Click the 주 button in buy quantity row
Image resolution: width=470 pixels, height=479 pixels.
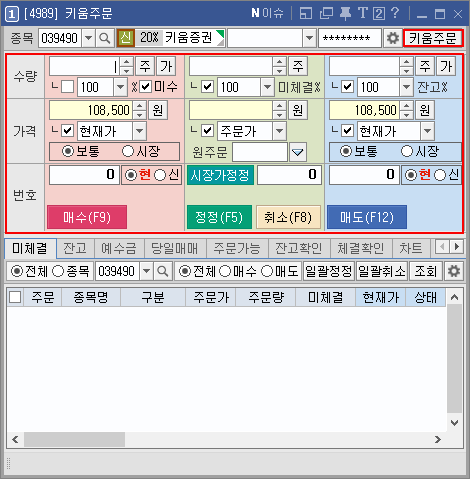(145, 66)
